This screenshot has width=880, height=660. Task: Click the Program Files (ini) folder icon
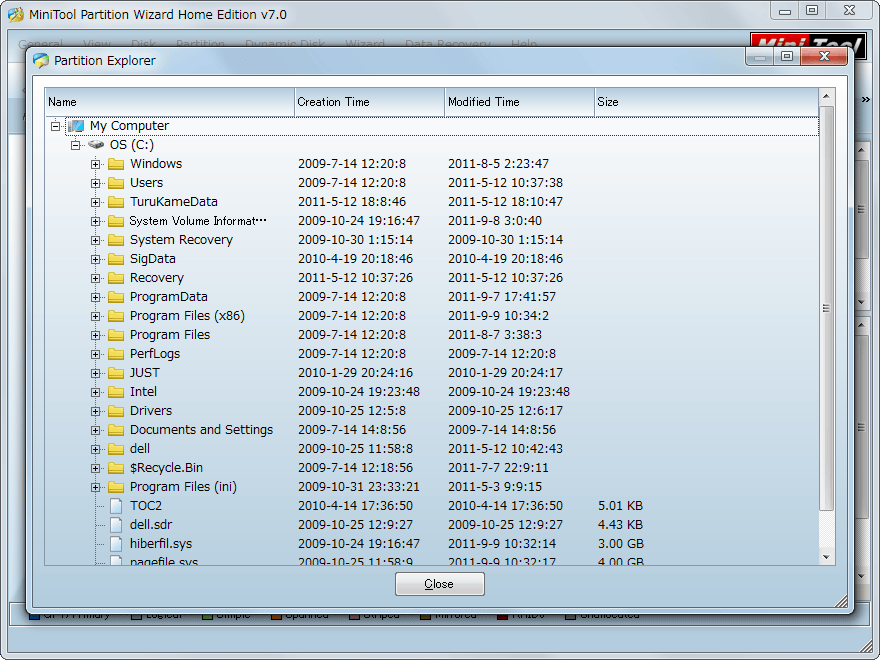coord(116,487)
